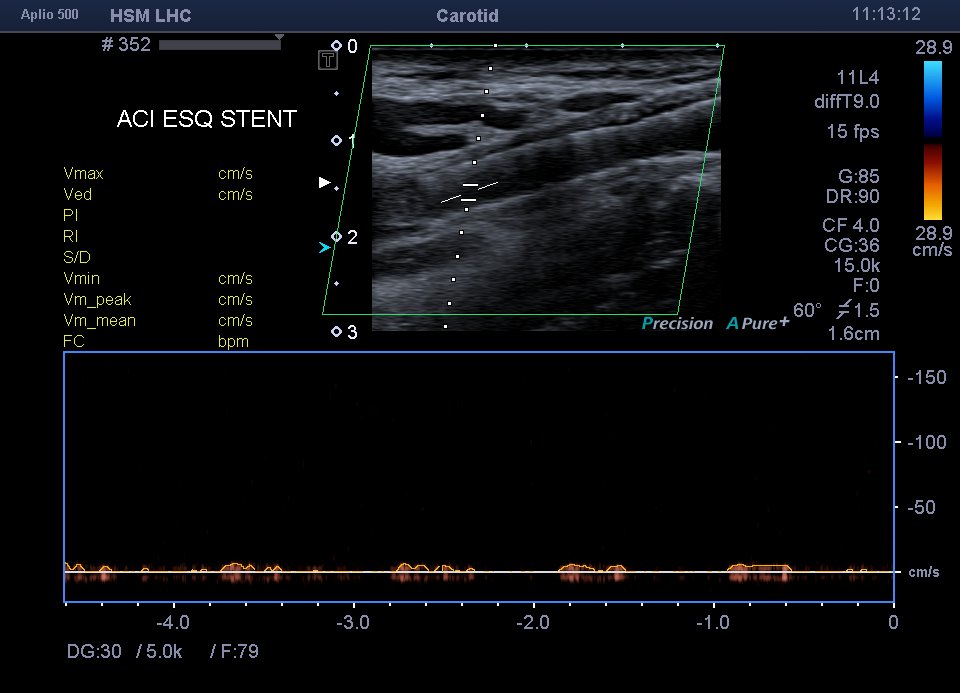
Task: Click the Vm_peak measurement label
Action: point(97,299)
